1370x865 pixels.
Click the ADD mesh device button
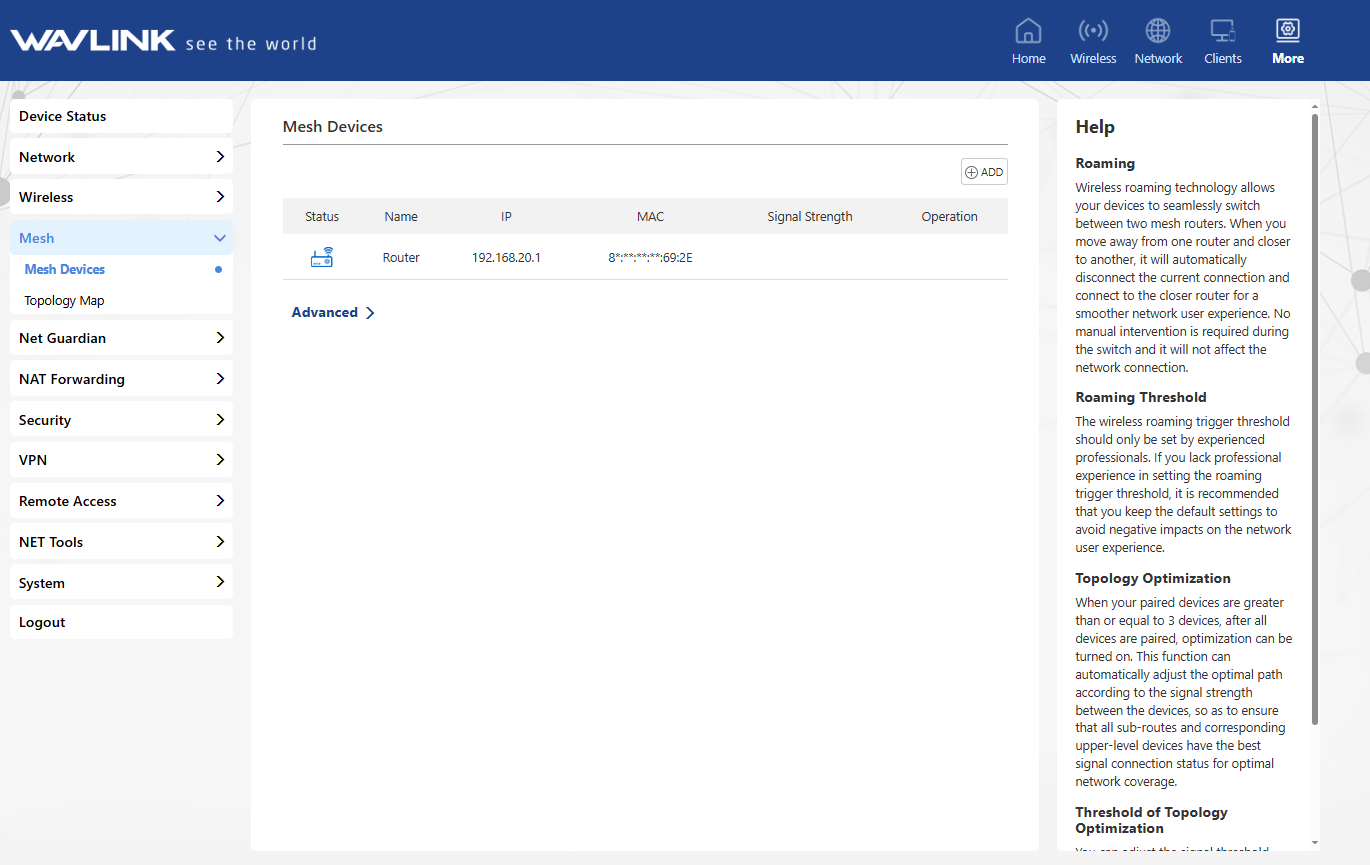(984, 172)
